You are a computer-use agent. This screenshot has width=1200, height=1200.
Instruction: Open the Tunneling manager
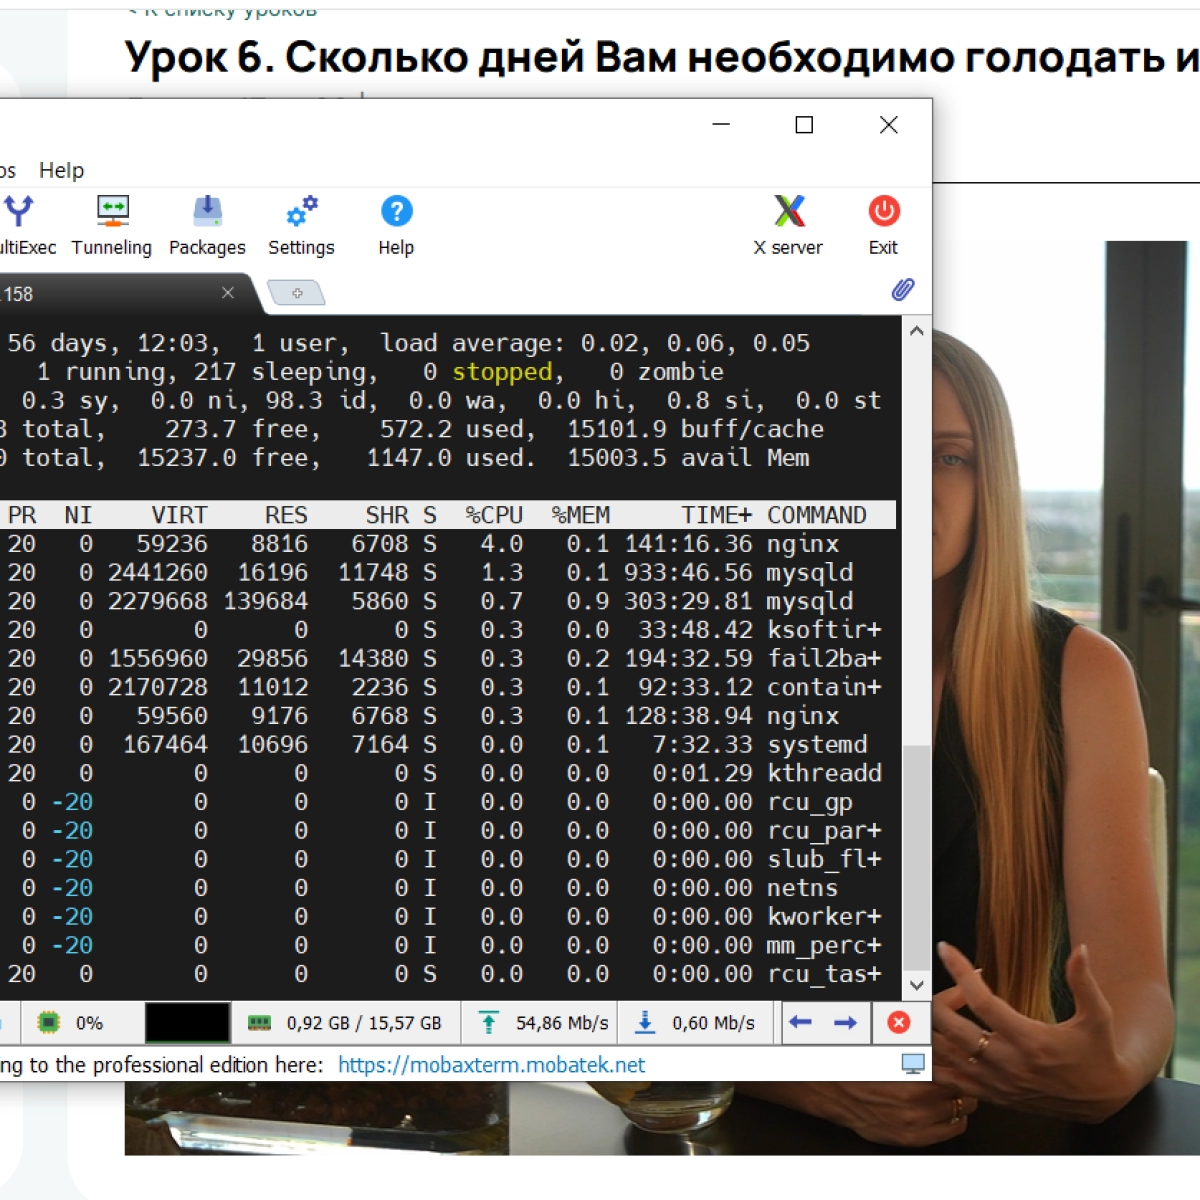111,225
